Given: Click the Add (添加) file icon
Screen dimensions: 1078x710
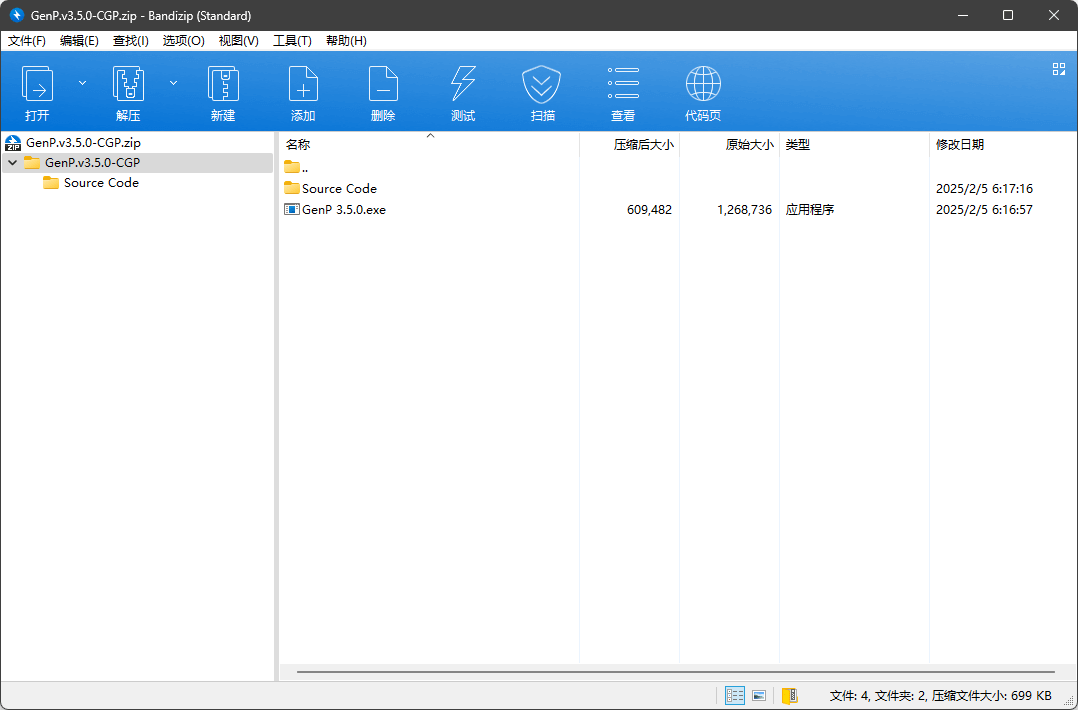Looking at the screenshot, I should 303,84.
